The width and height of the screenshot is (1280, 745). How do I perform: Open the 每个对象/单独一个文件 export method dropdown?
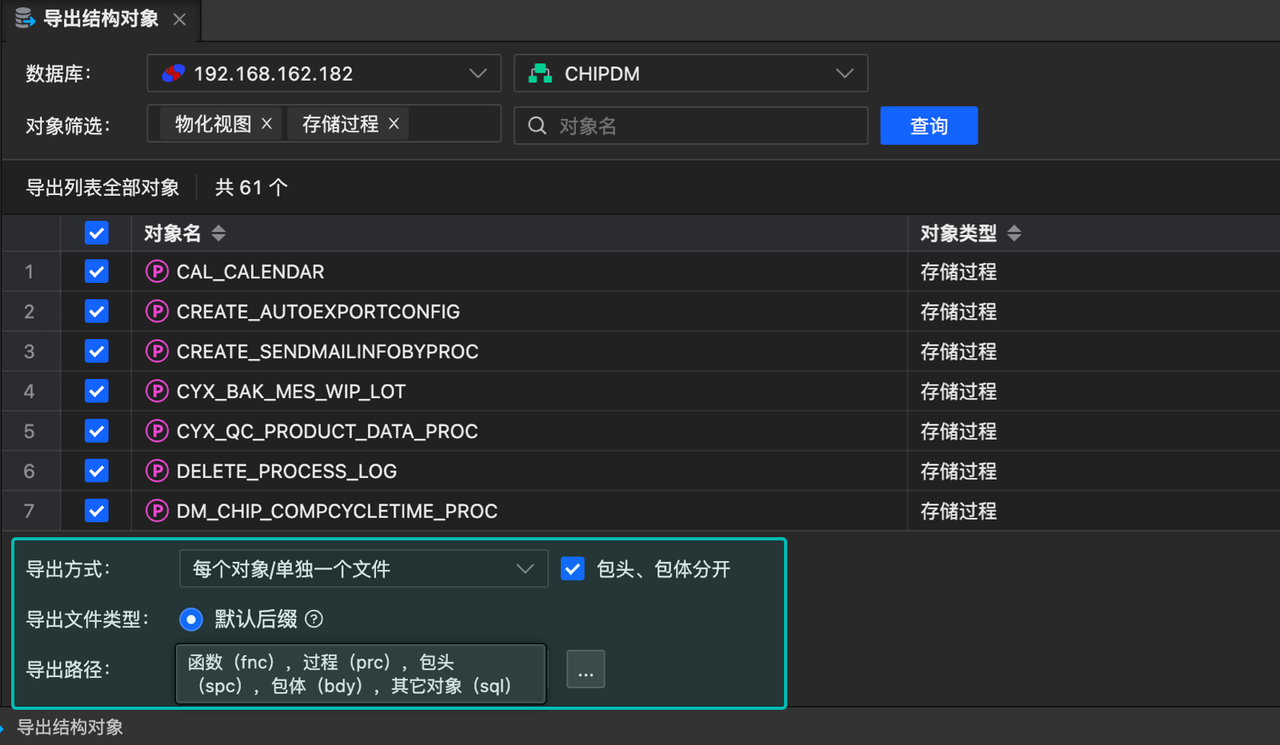(x=526, y=568)
